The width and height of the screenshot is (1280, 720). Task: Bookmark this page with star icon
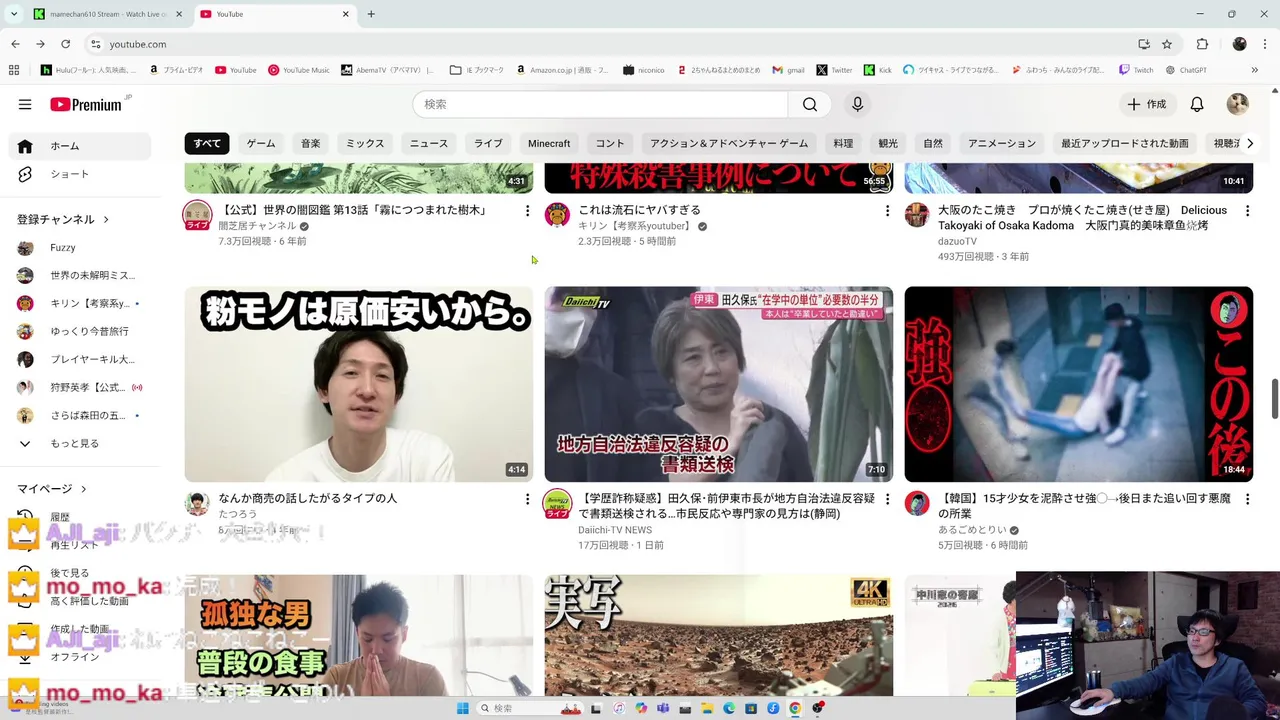click(x=1167, y=44)
